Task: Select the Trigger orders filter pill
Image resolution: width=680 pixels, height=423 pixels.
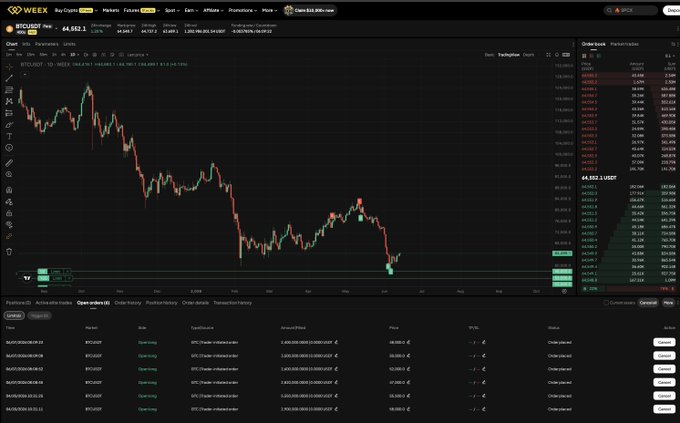Action: tap(39, 315)
